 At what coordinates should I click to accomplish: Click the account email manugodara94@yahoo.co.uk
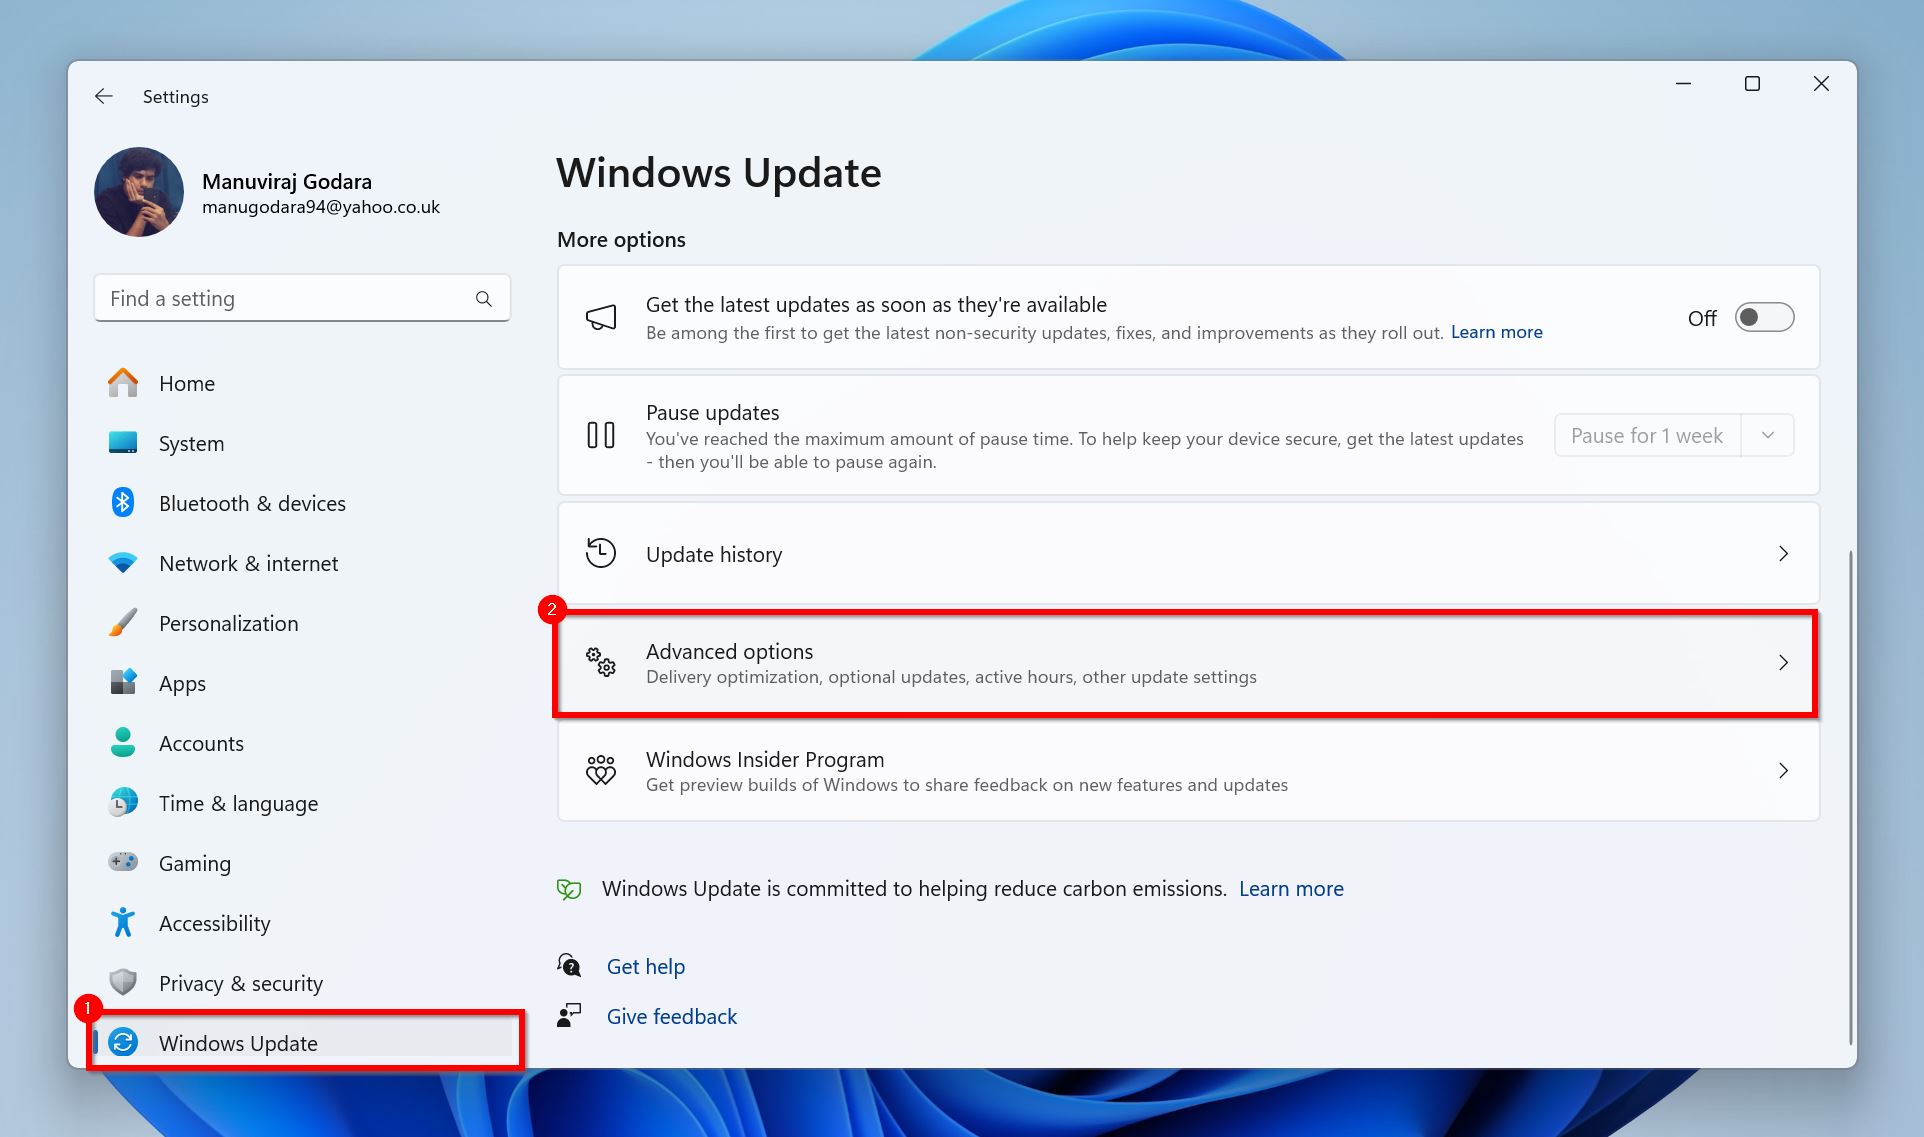pos(321,207)
